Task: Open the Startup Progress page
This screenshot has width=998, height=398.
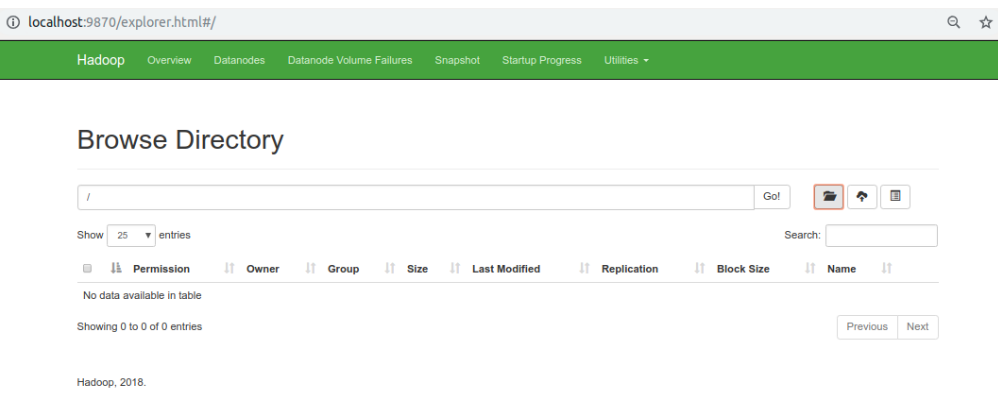Action: pos(542,60)
